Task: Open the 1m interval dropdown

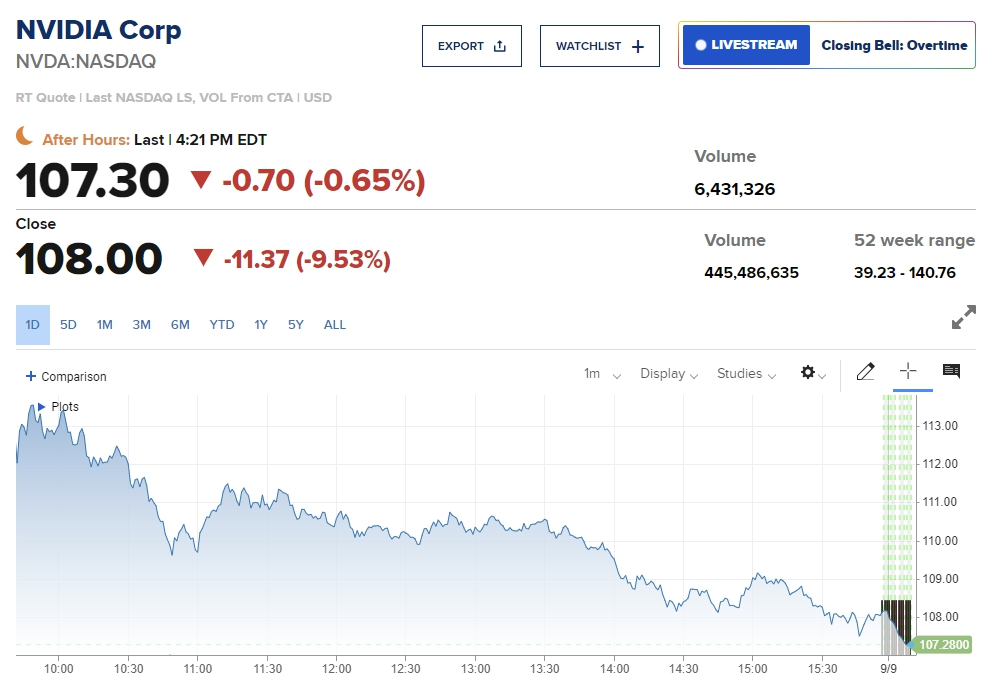Action: tap(602, 374)
